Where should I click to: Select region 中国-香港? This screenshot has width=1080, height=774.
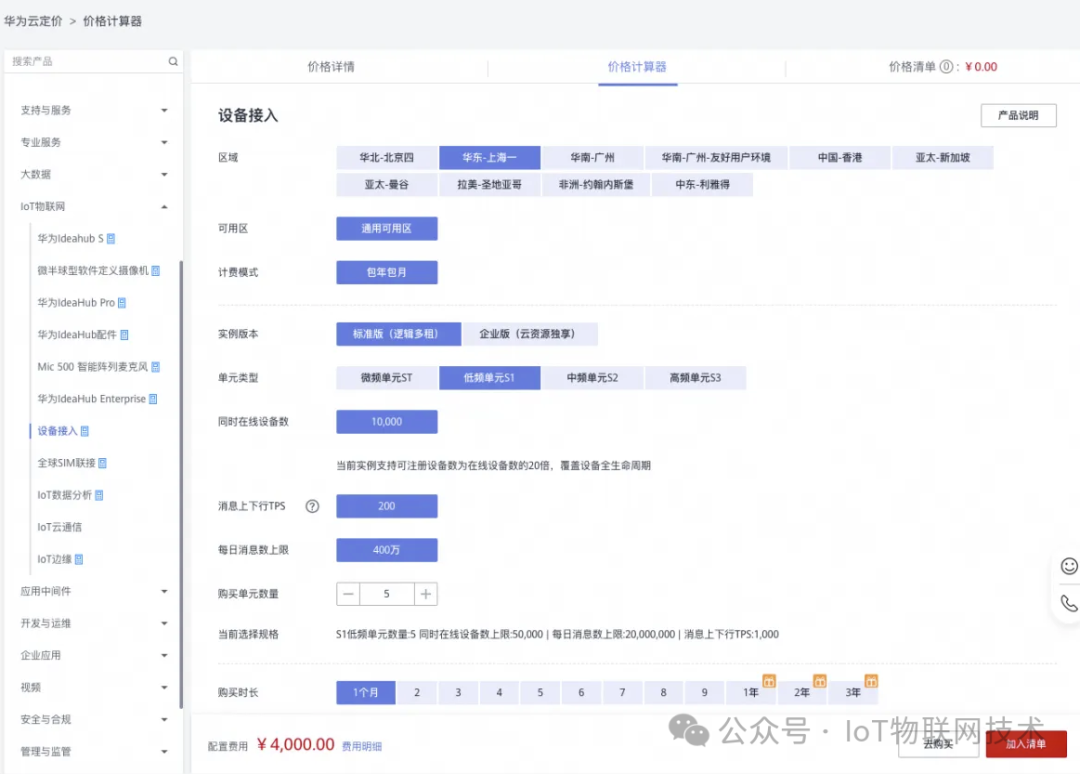point(840,158)
